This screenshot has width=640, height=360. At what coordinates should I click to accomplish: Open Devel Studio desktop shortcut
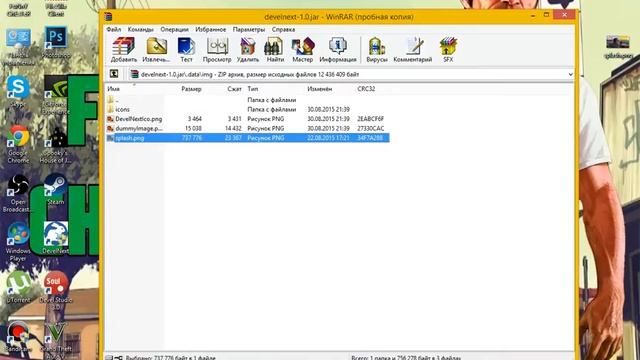point(56,291)
